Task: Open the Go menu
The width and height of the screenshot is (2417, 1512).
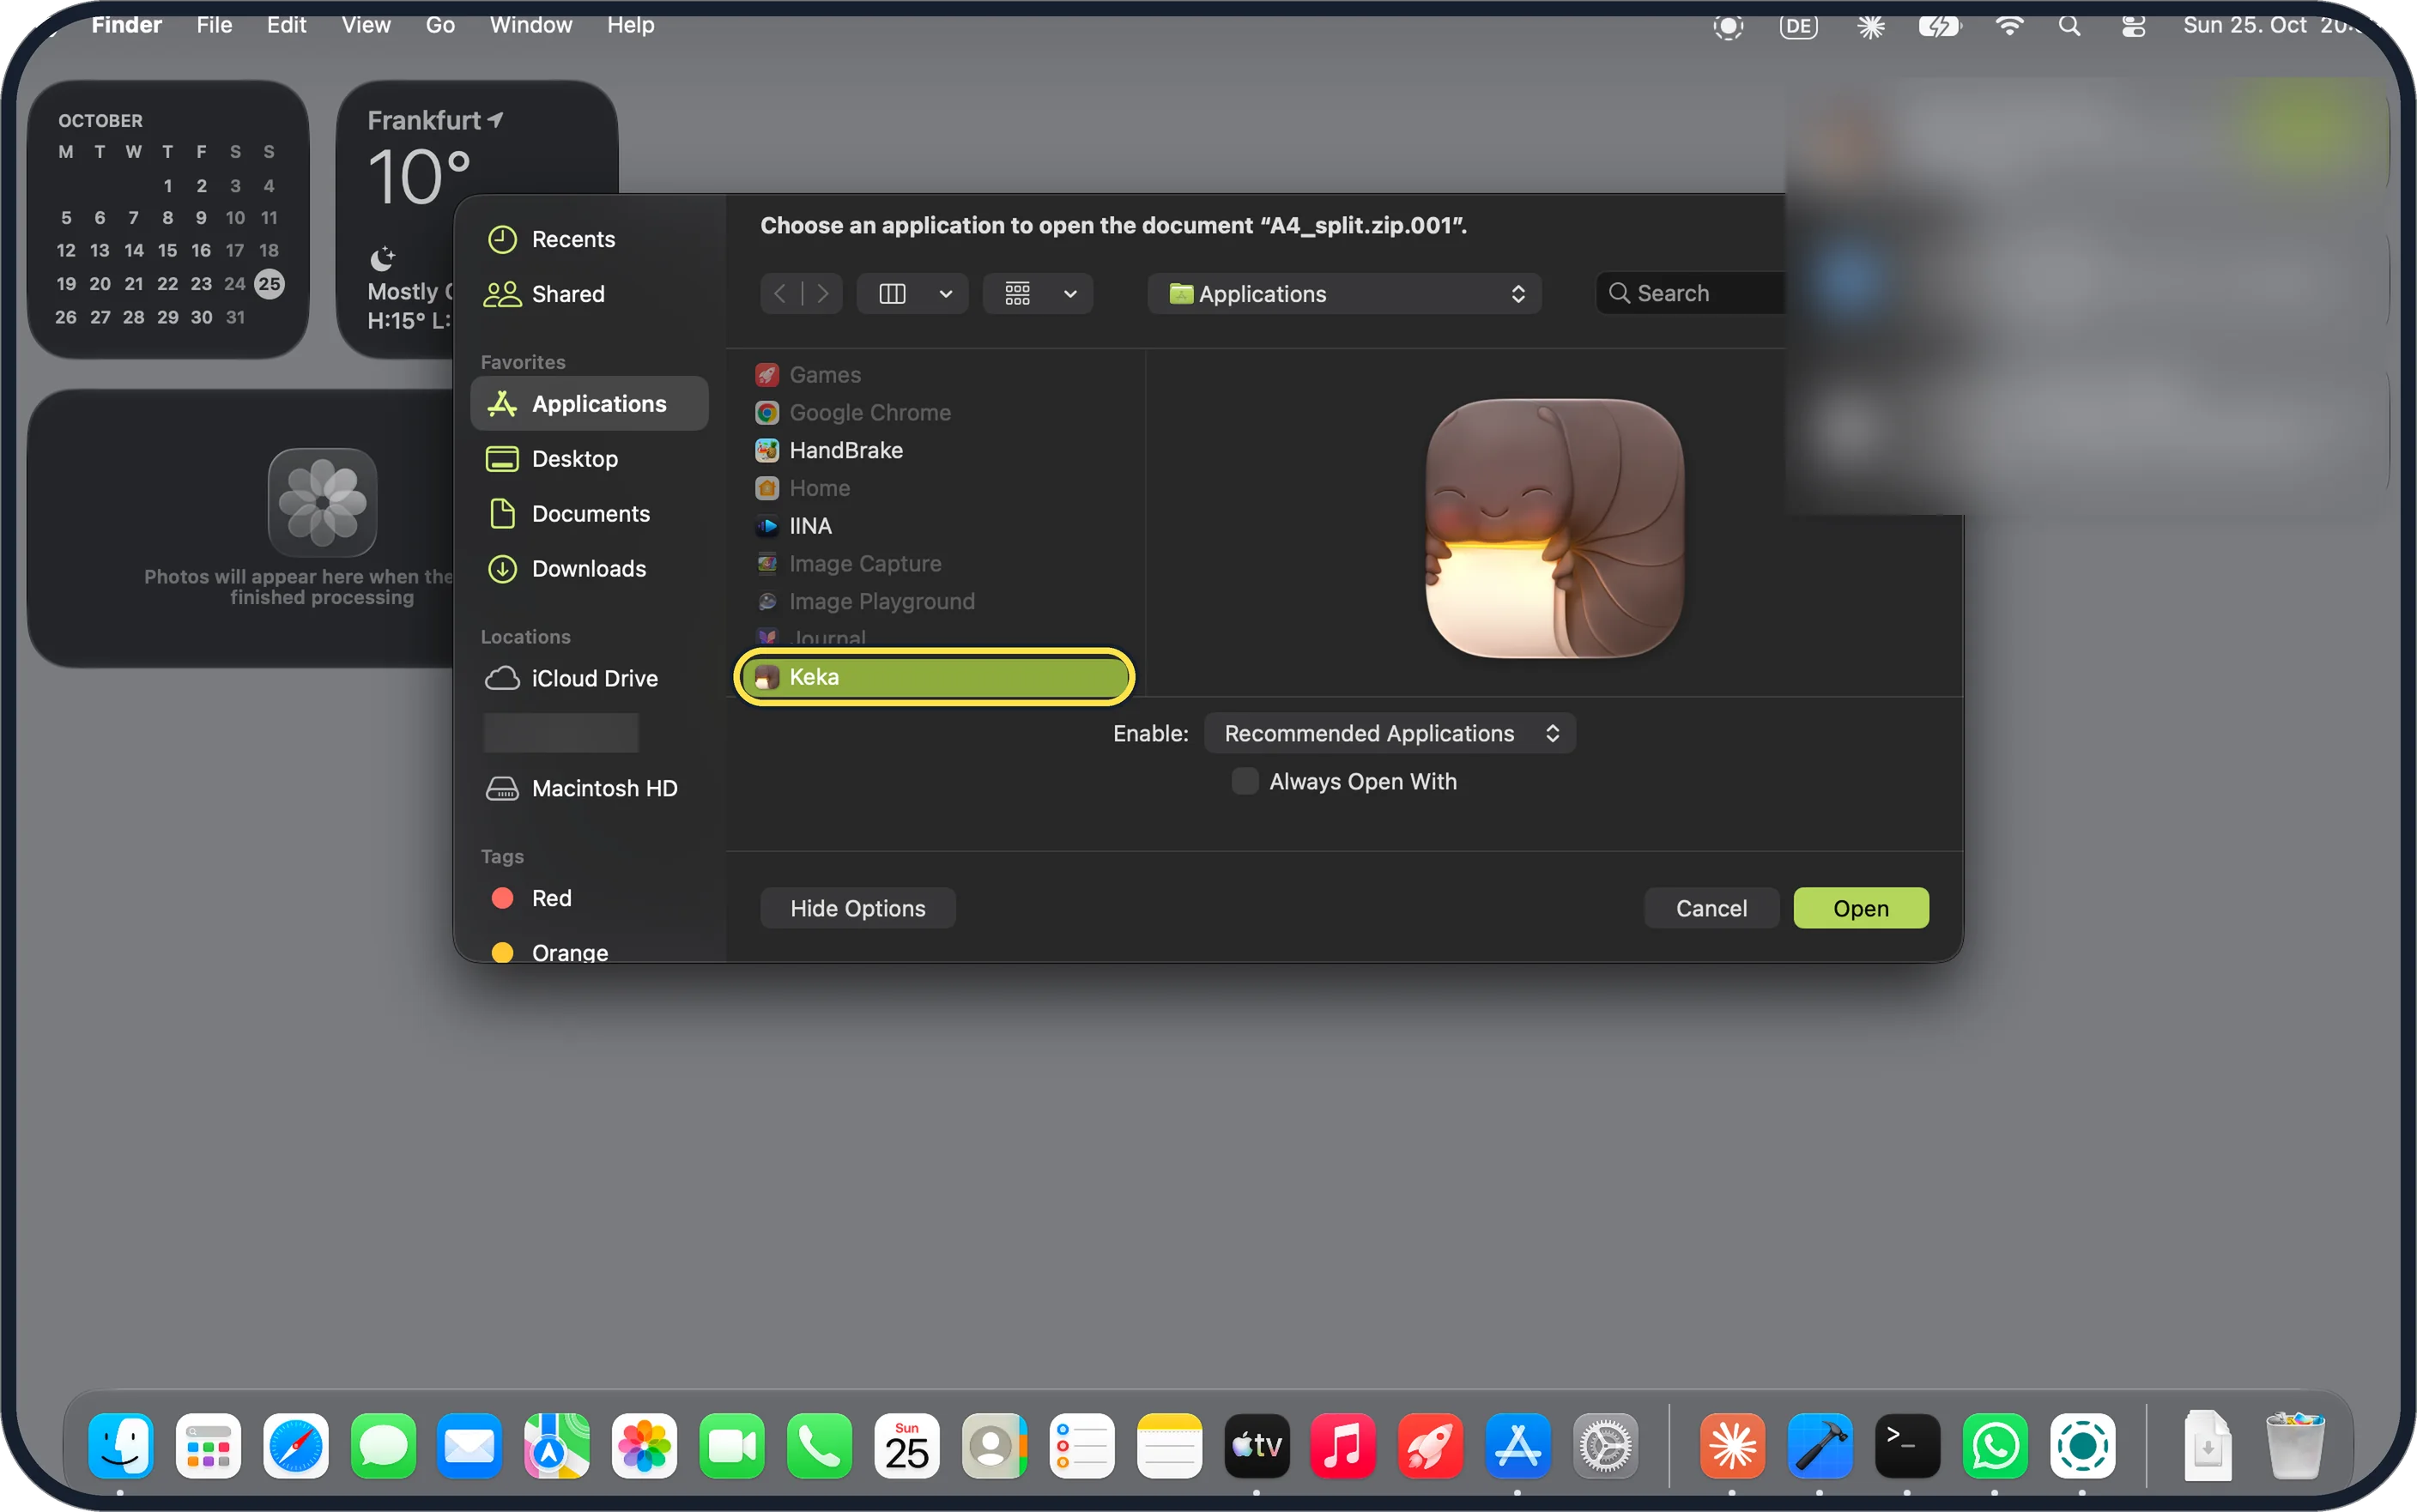Action: tap(440, 25)
